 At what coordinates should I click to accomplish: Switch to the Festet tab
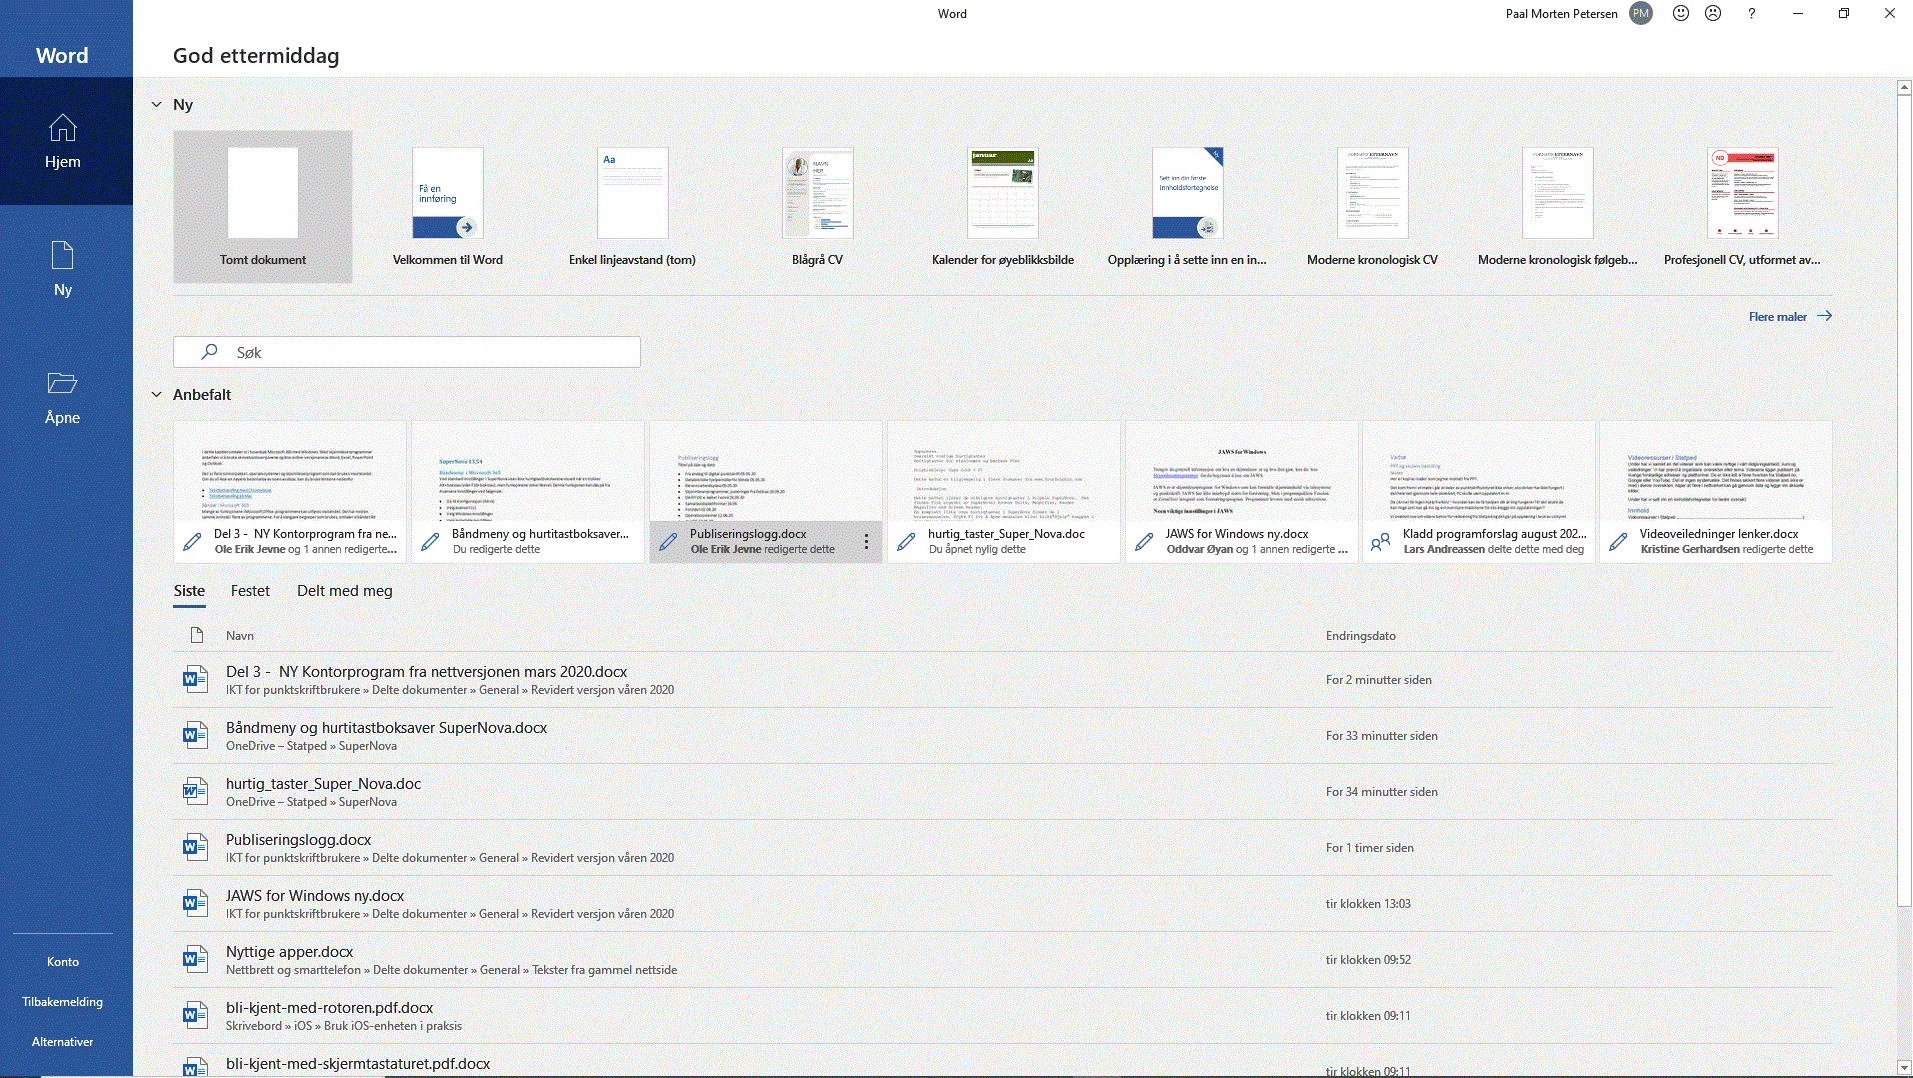[x=250, y=591]
